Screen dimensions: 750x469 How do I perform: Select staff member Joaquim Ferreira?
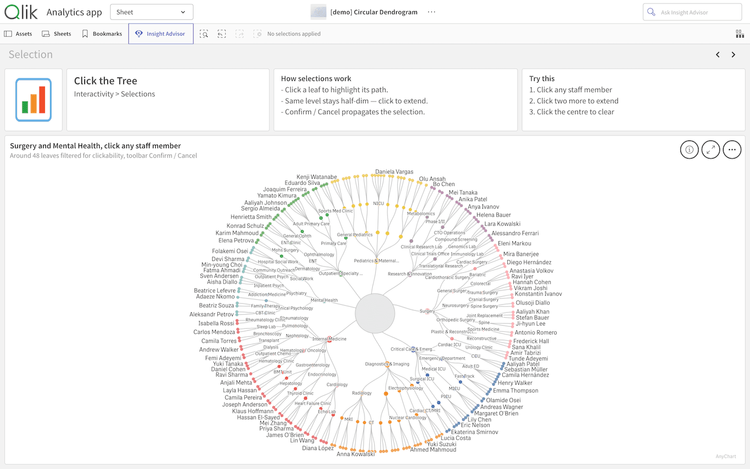coord(285,189)
